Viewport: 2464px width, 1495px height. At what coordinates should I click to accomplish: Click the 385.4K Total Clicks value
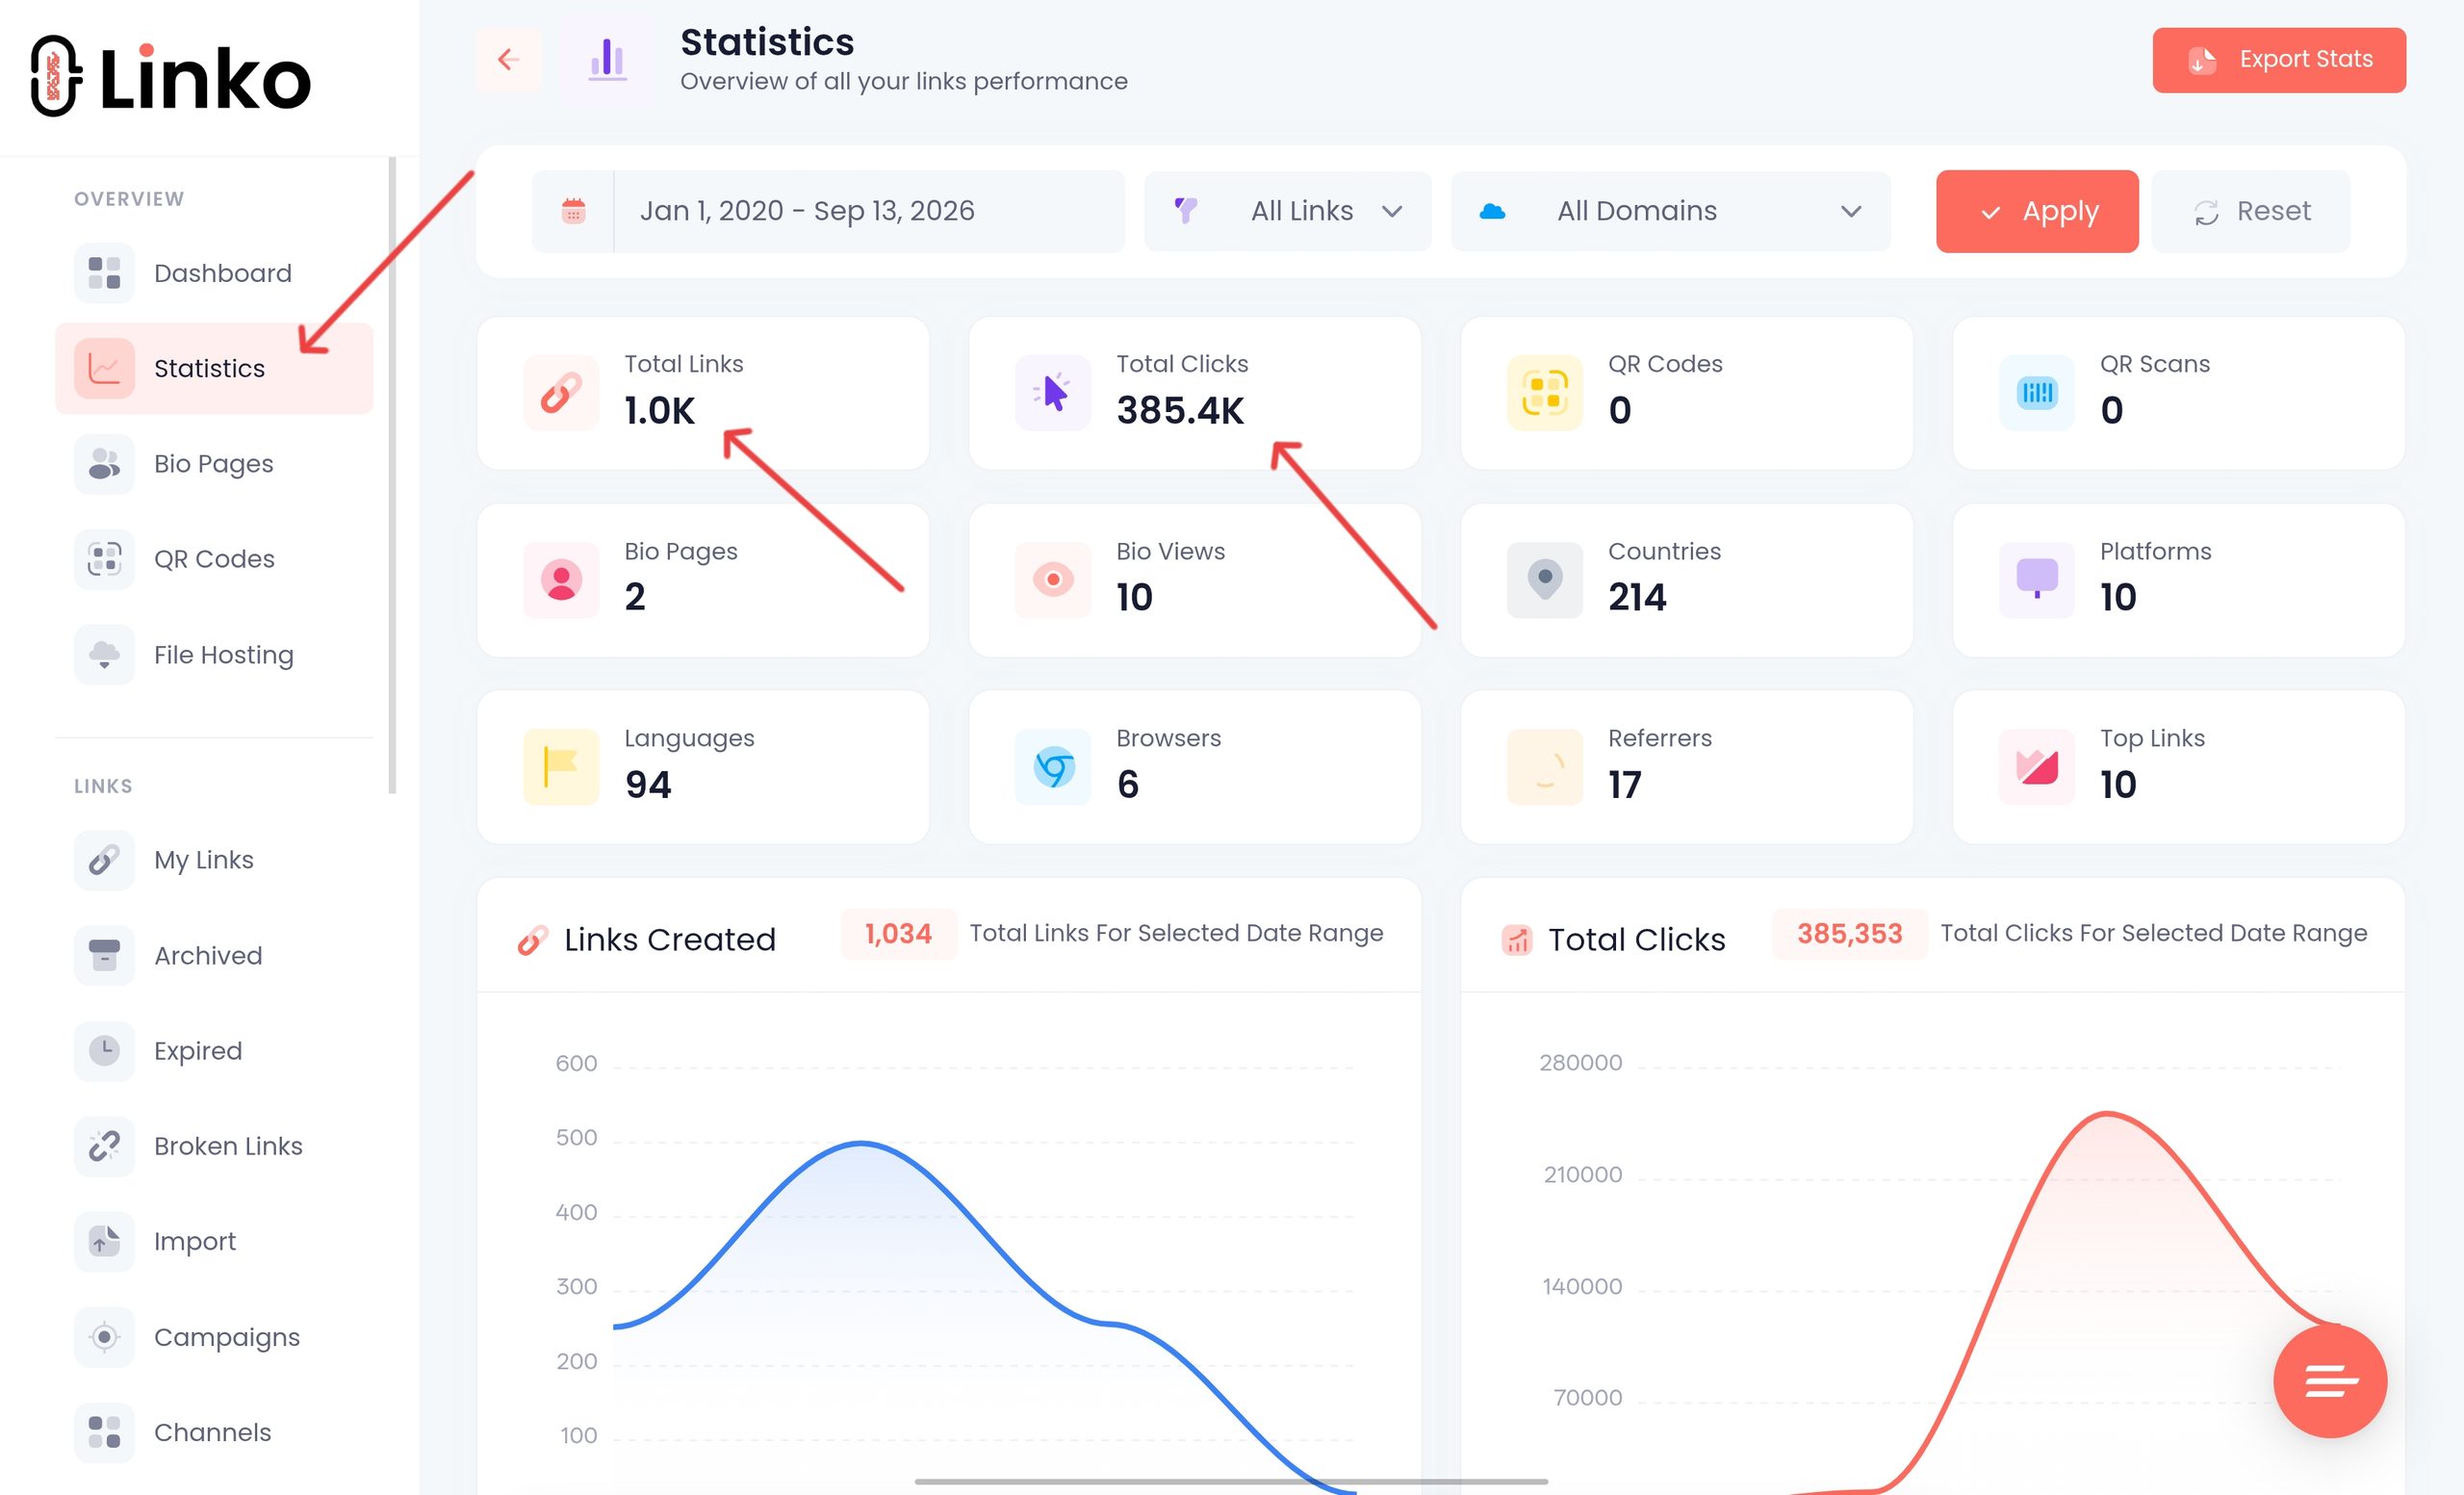tap(1180, 411)
